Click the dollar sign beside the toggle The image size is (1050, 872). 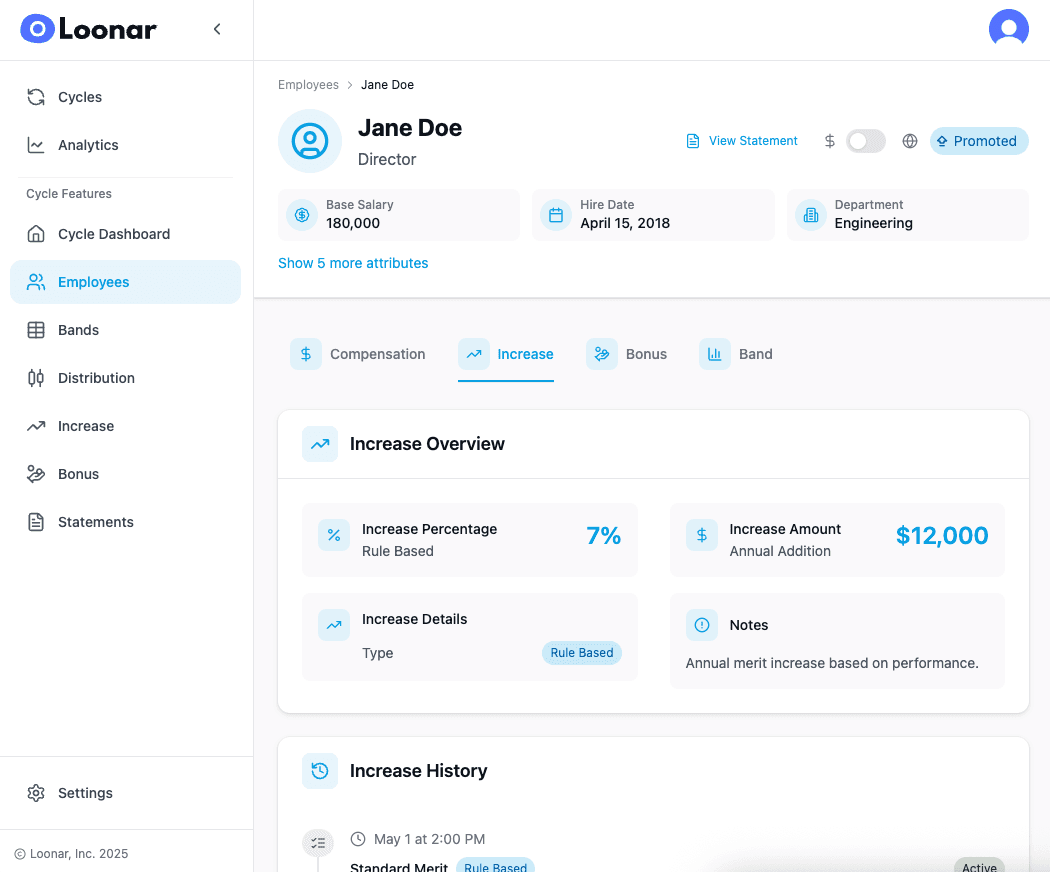pyautogui.click(x=829, y=141)
